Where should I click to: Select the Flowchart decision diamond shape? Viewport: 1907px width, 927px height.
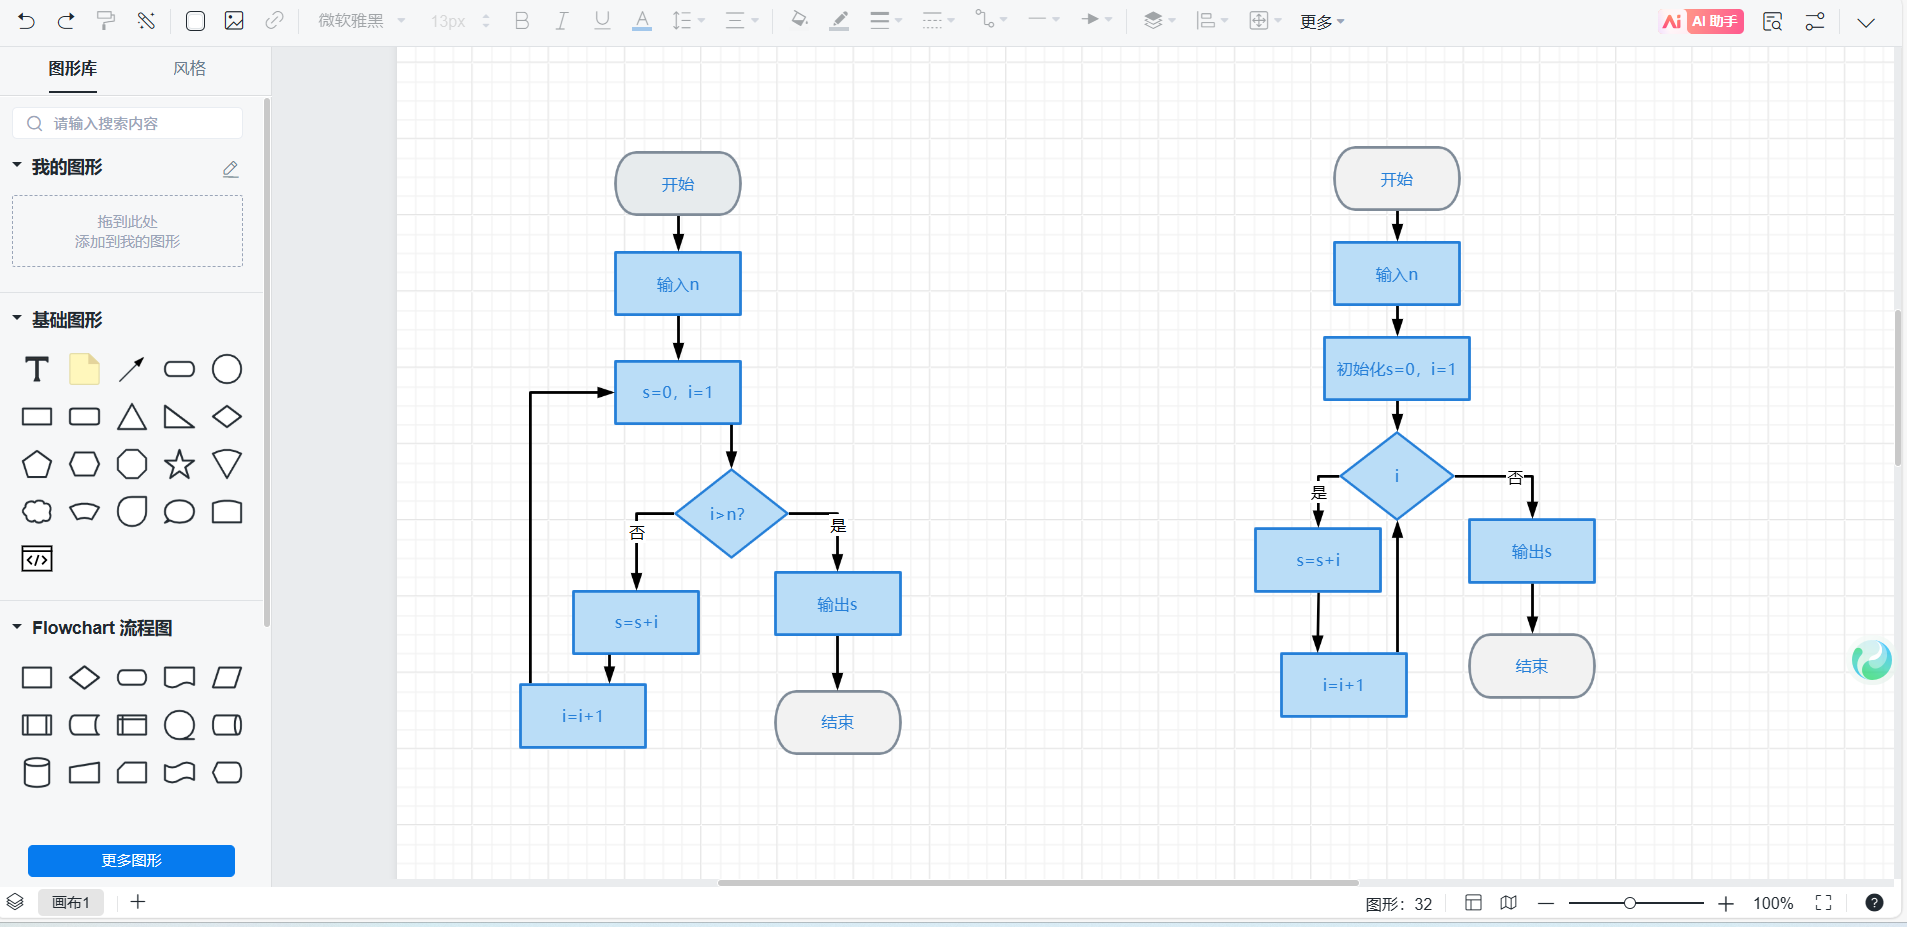[x=84, y=677]
